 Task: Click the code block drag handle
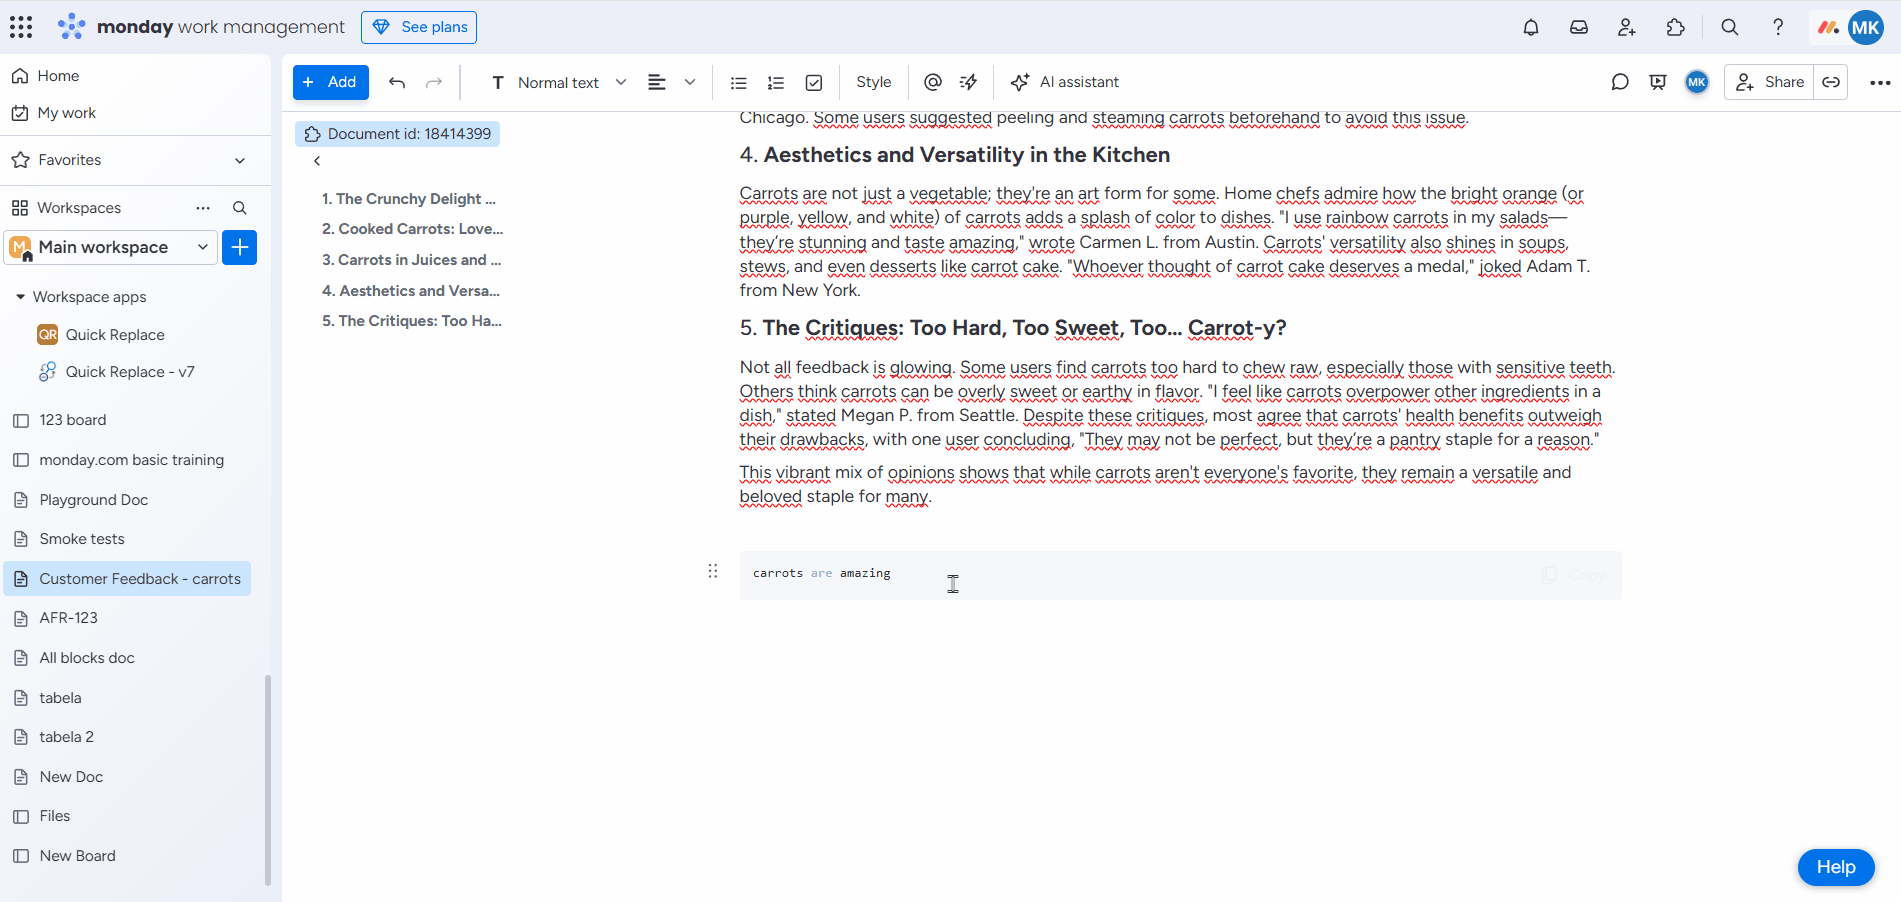click(x=713, y=571)
